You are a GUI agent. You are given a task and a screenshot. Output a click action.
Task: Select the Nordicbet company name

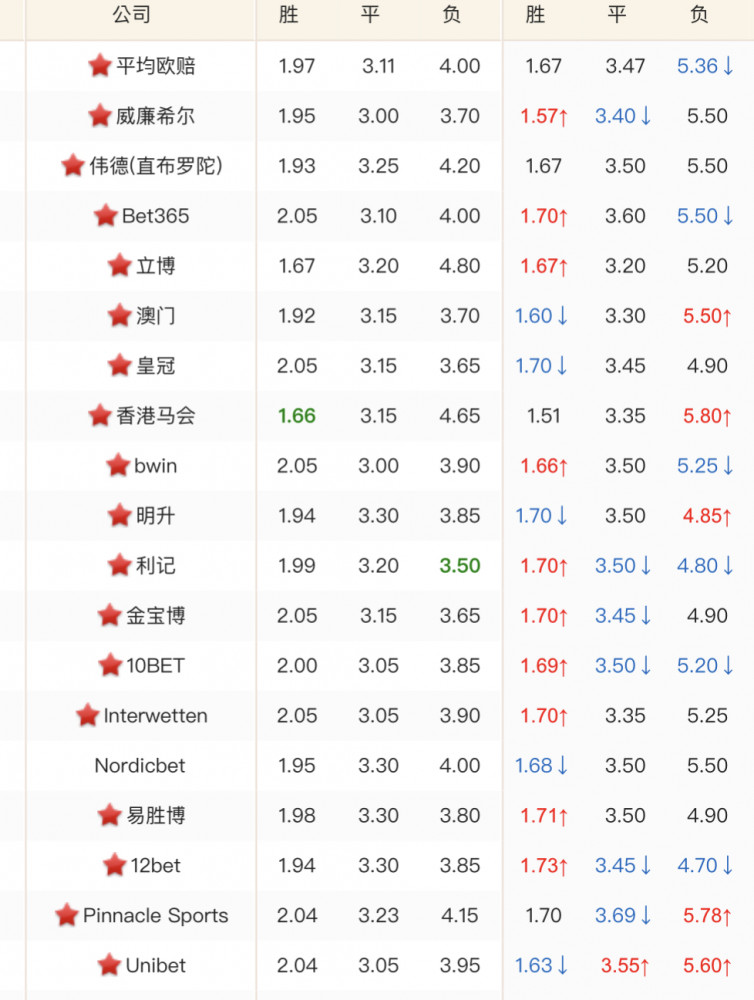tap(140, 765)
